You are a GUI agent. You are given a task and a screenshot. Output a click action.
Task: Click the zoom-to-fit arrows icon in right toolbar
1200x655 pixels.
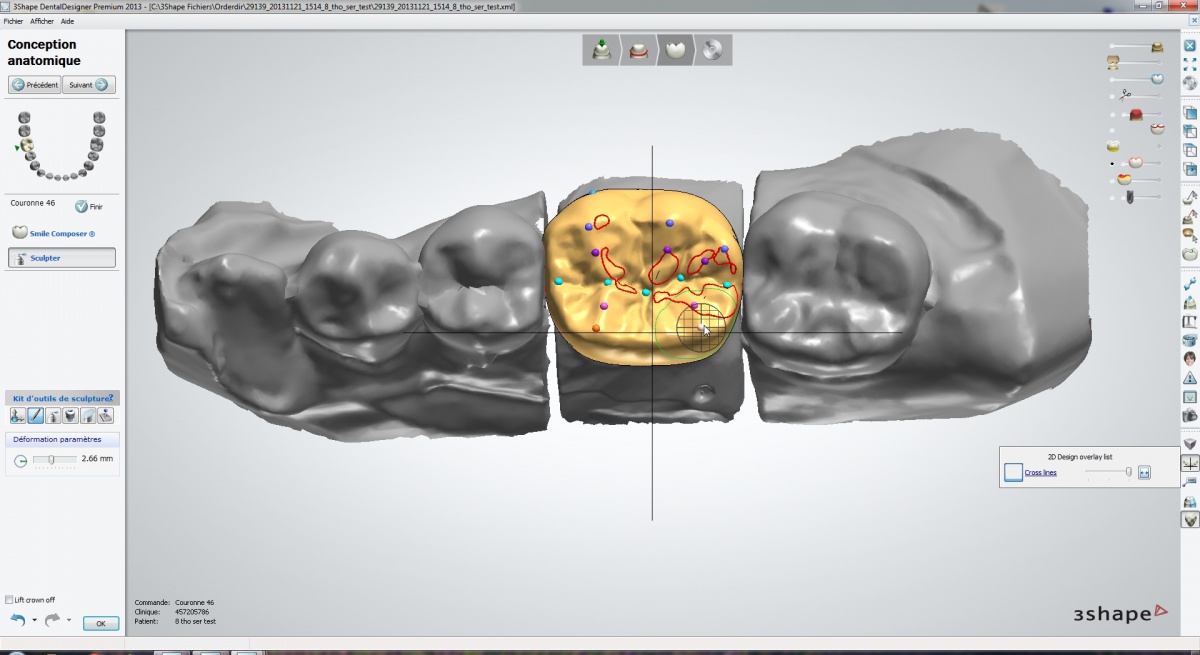click(1190, 64)
